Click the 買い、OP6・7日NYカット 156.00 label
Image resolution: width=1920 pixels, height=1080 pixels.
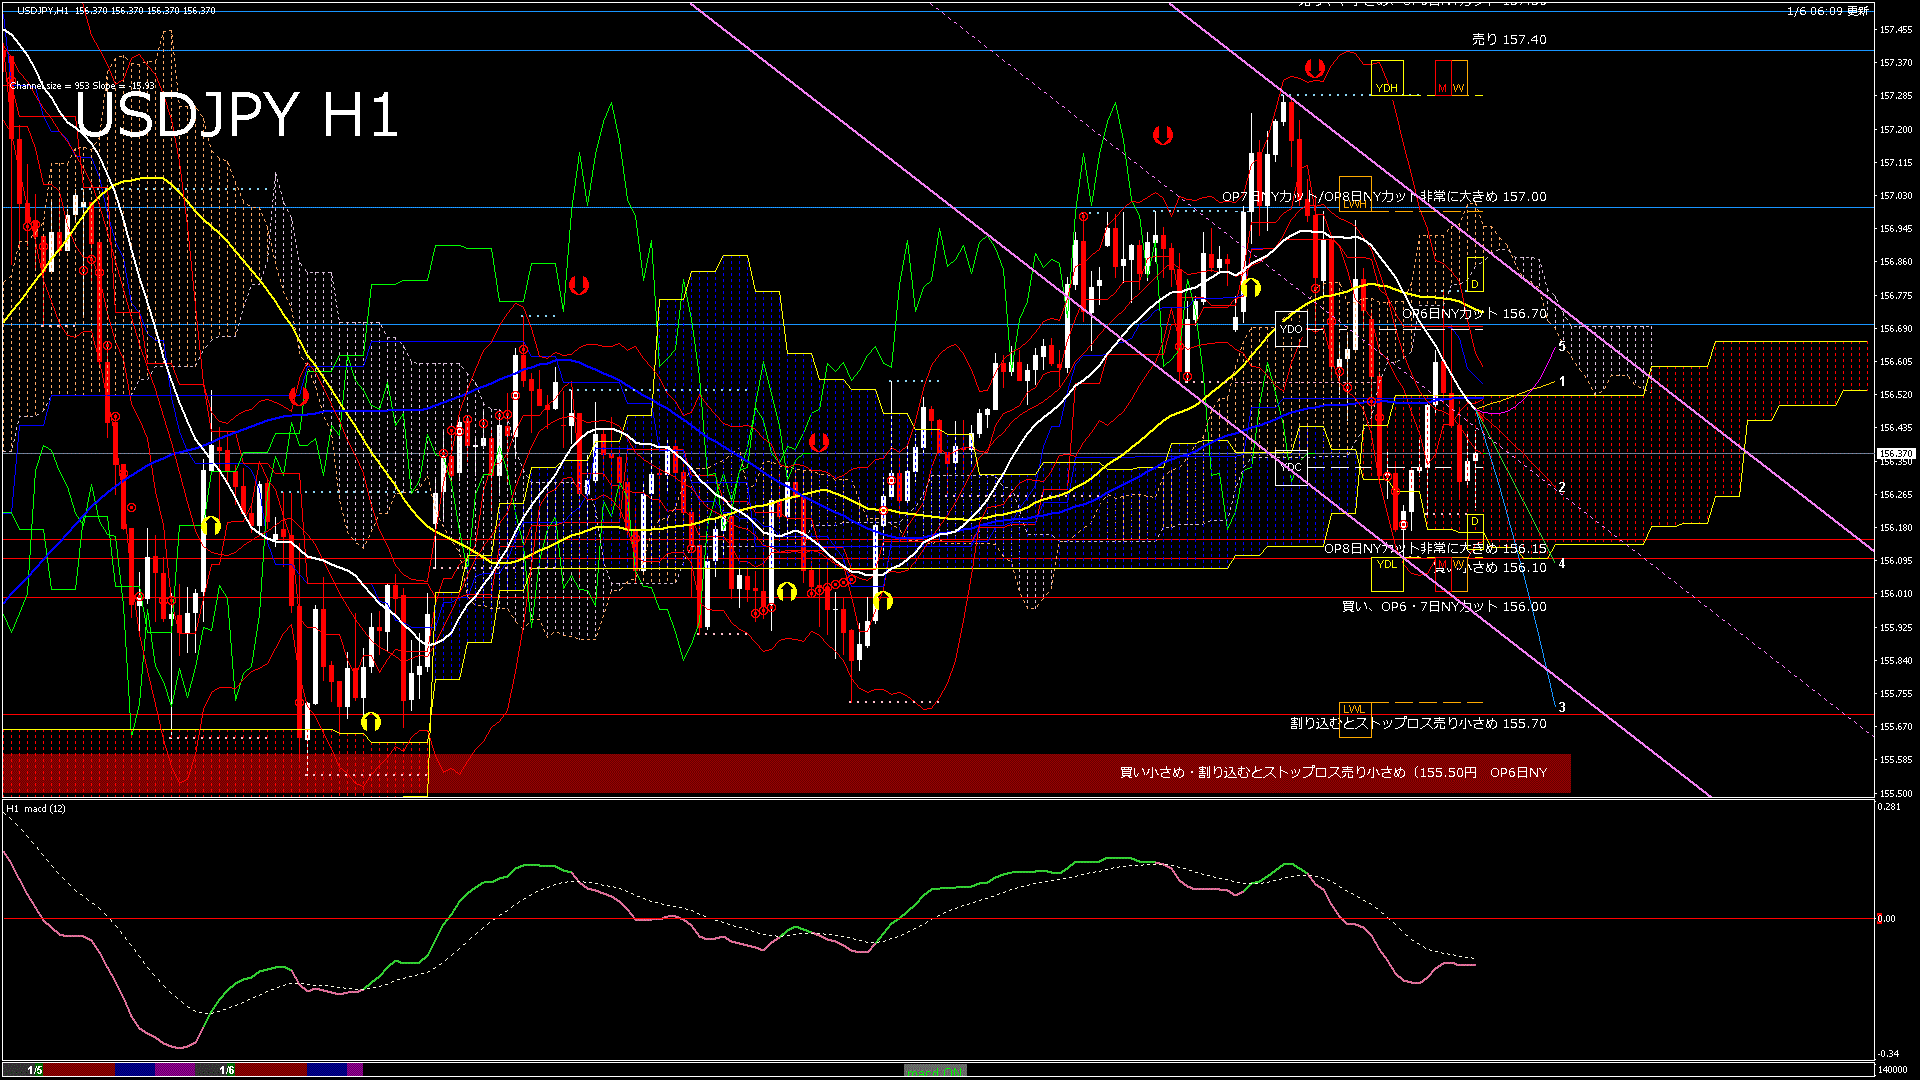[1443, 607]
